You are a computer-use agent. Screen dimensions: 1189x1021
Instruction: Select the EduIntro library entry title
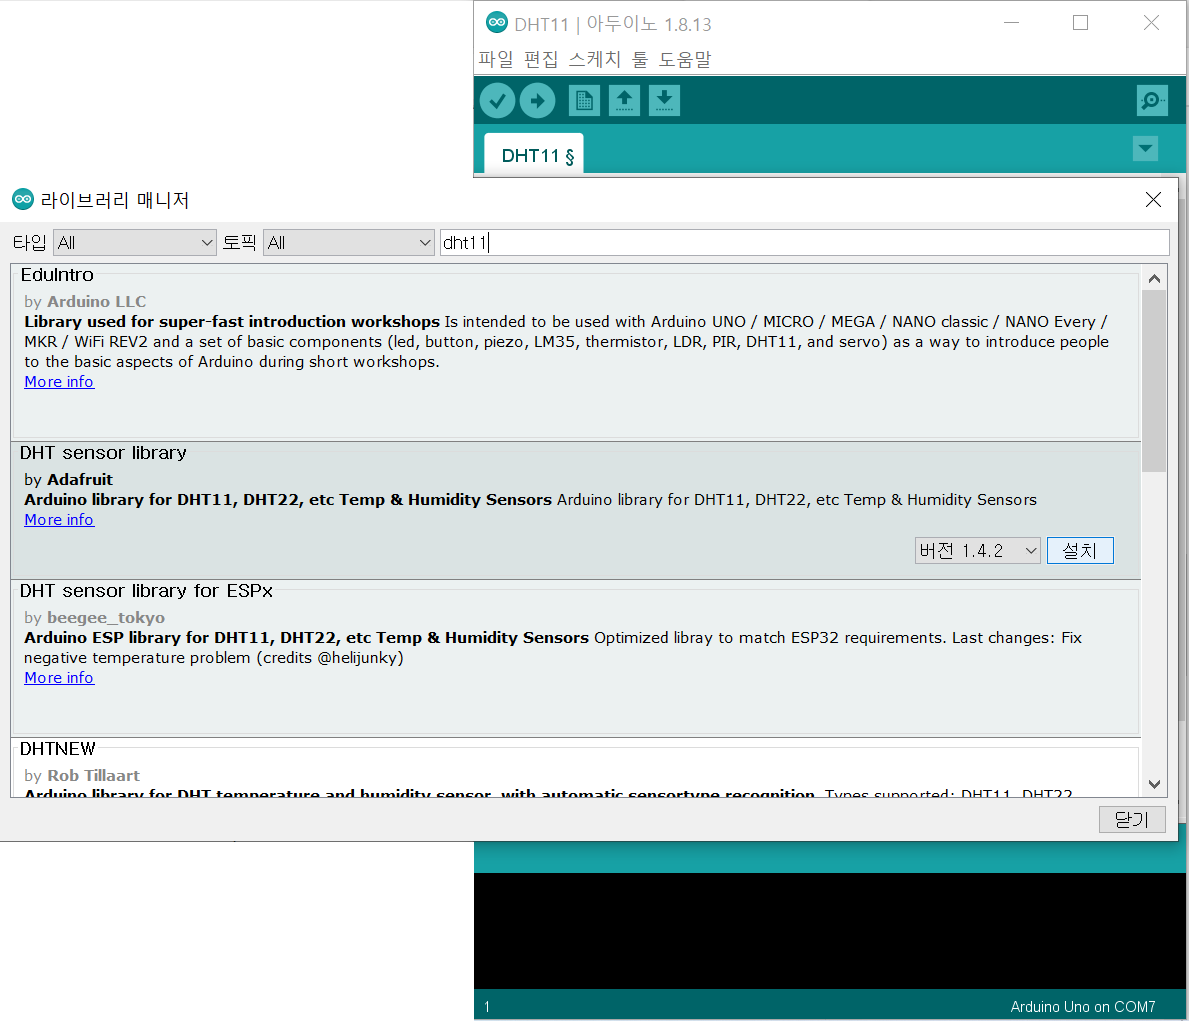[57, 275]
